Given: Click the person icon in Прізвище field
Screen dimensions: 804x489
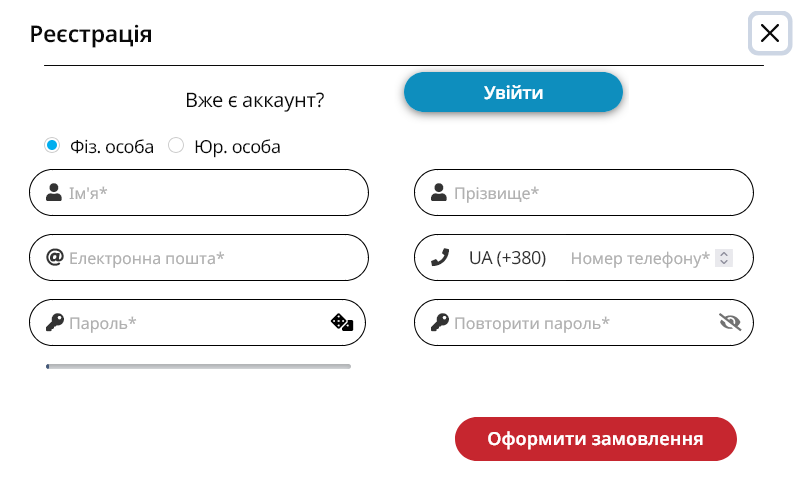Looking at the screenshot, I should (438, 192).
